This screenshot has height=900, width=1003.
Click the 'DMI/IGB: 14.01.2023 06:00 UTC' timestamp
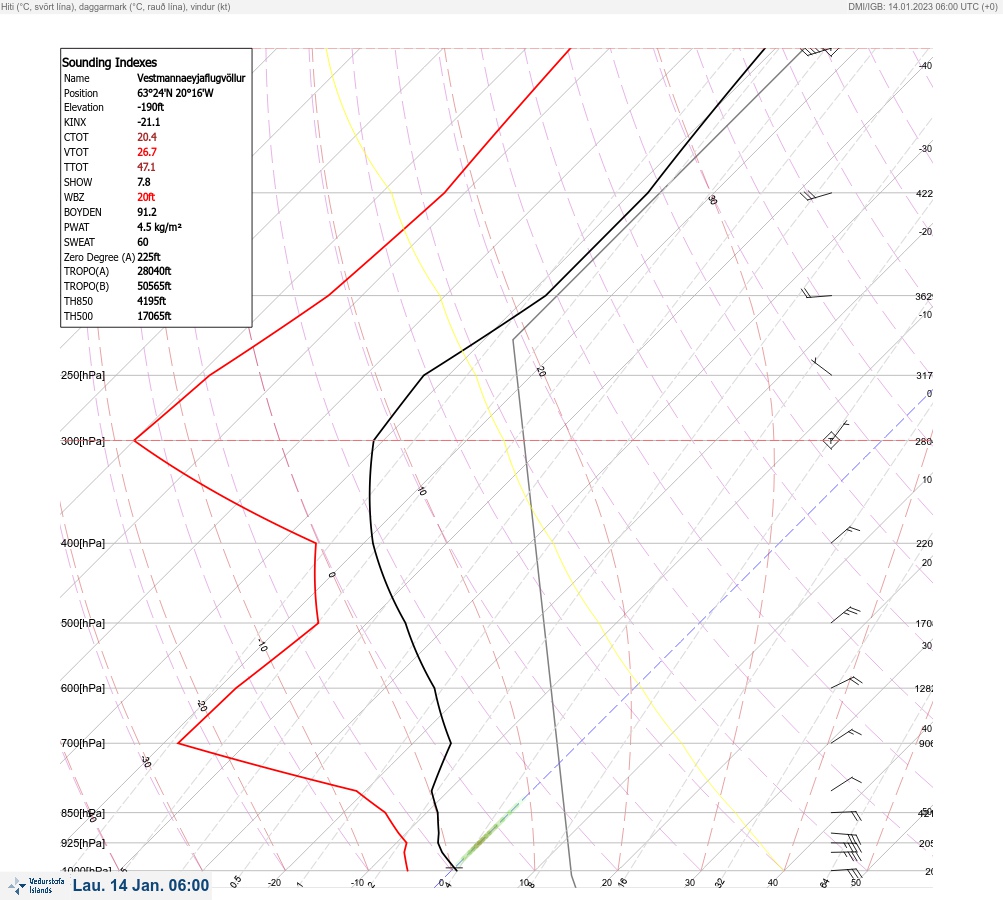click(x=922, y=7)
